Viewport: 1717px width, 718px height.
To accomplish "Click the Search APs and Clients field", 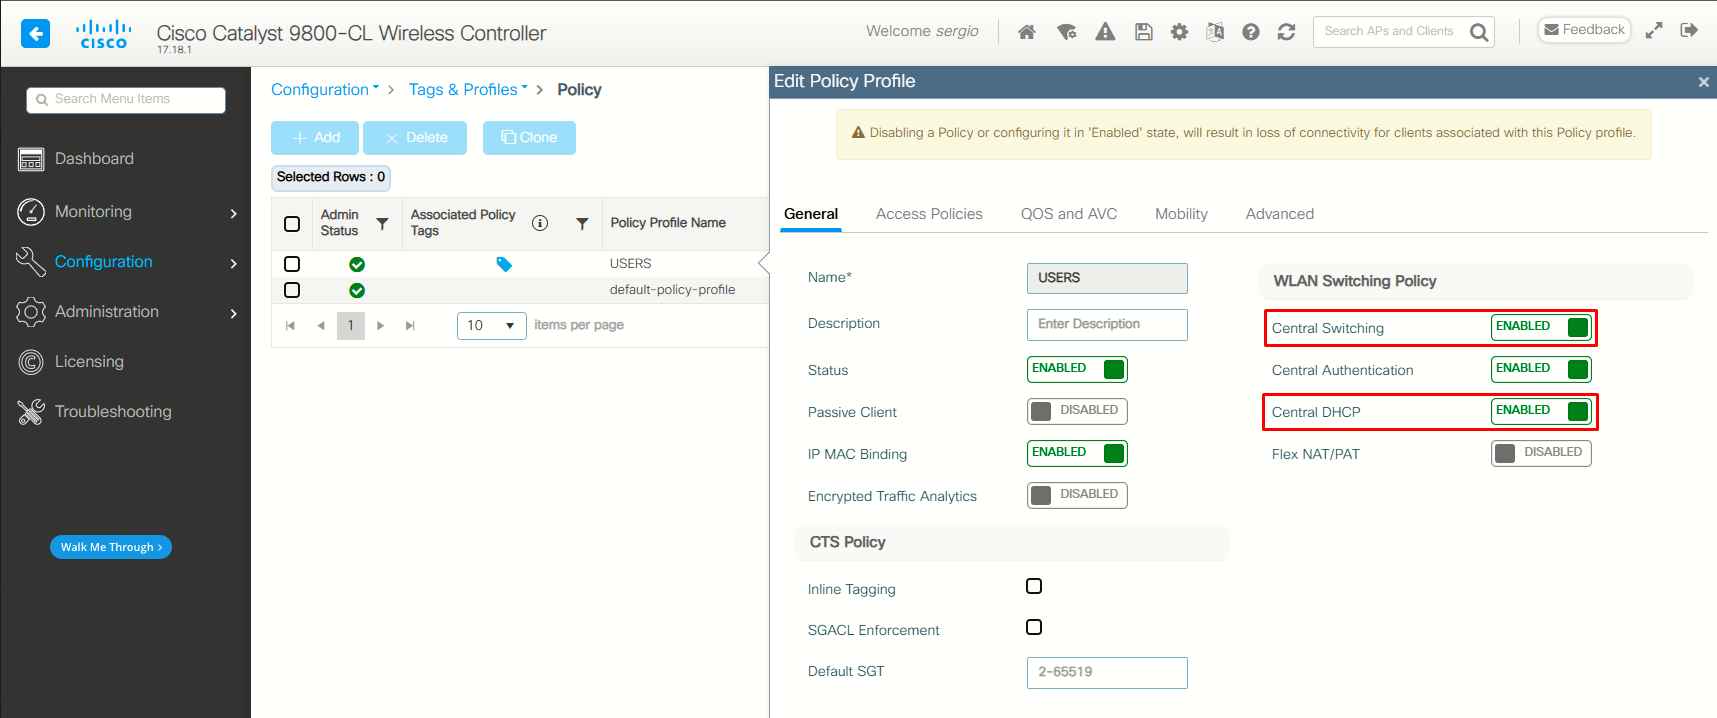I will pyautogui.click(x=1389, y=32).
